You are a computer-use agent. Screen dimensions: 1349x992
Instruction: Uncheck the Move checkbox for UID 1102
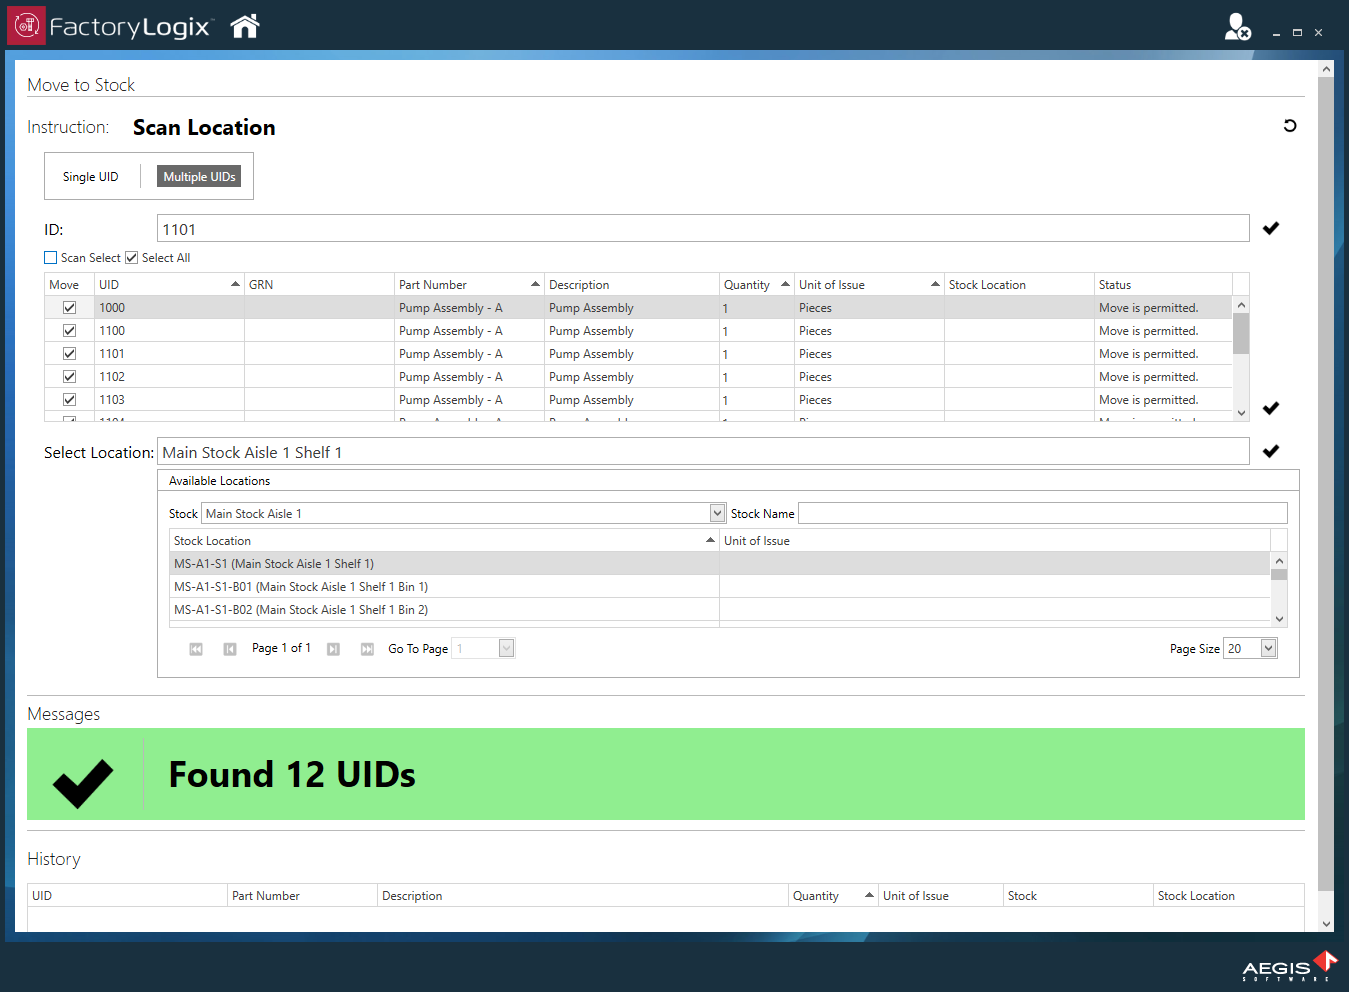click(x=69, y=376)
